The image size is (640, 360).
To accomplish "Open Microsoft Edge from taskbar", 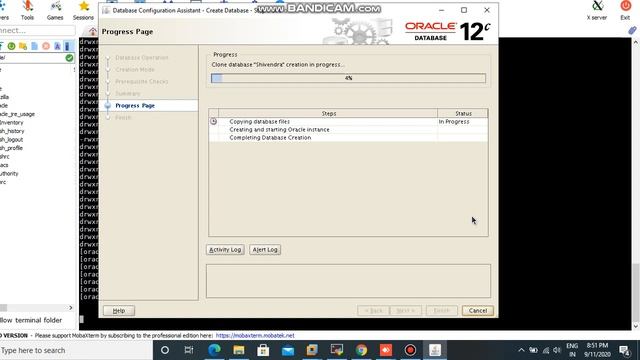I will pos(214,350).
